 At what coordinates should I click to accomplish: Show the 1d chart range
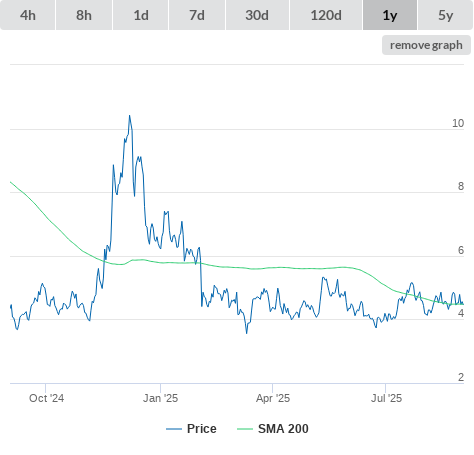coord(141,15)
